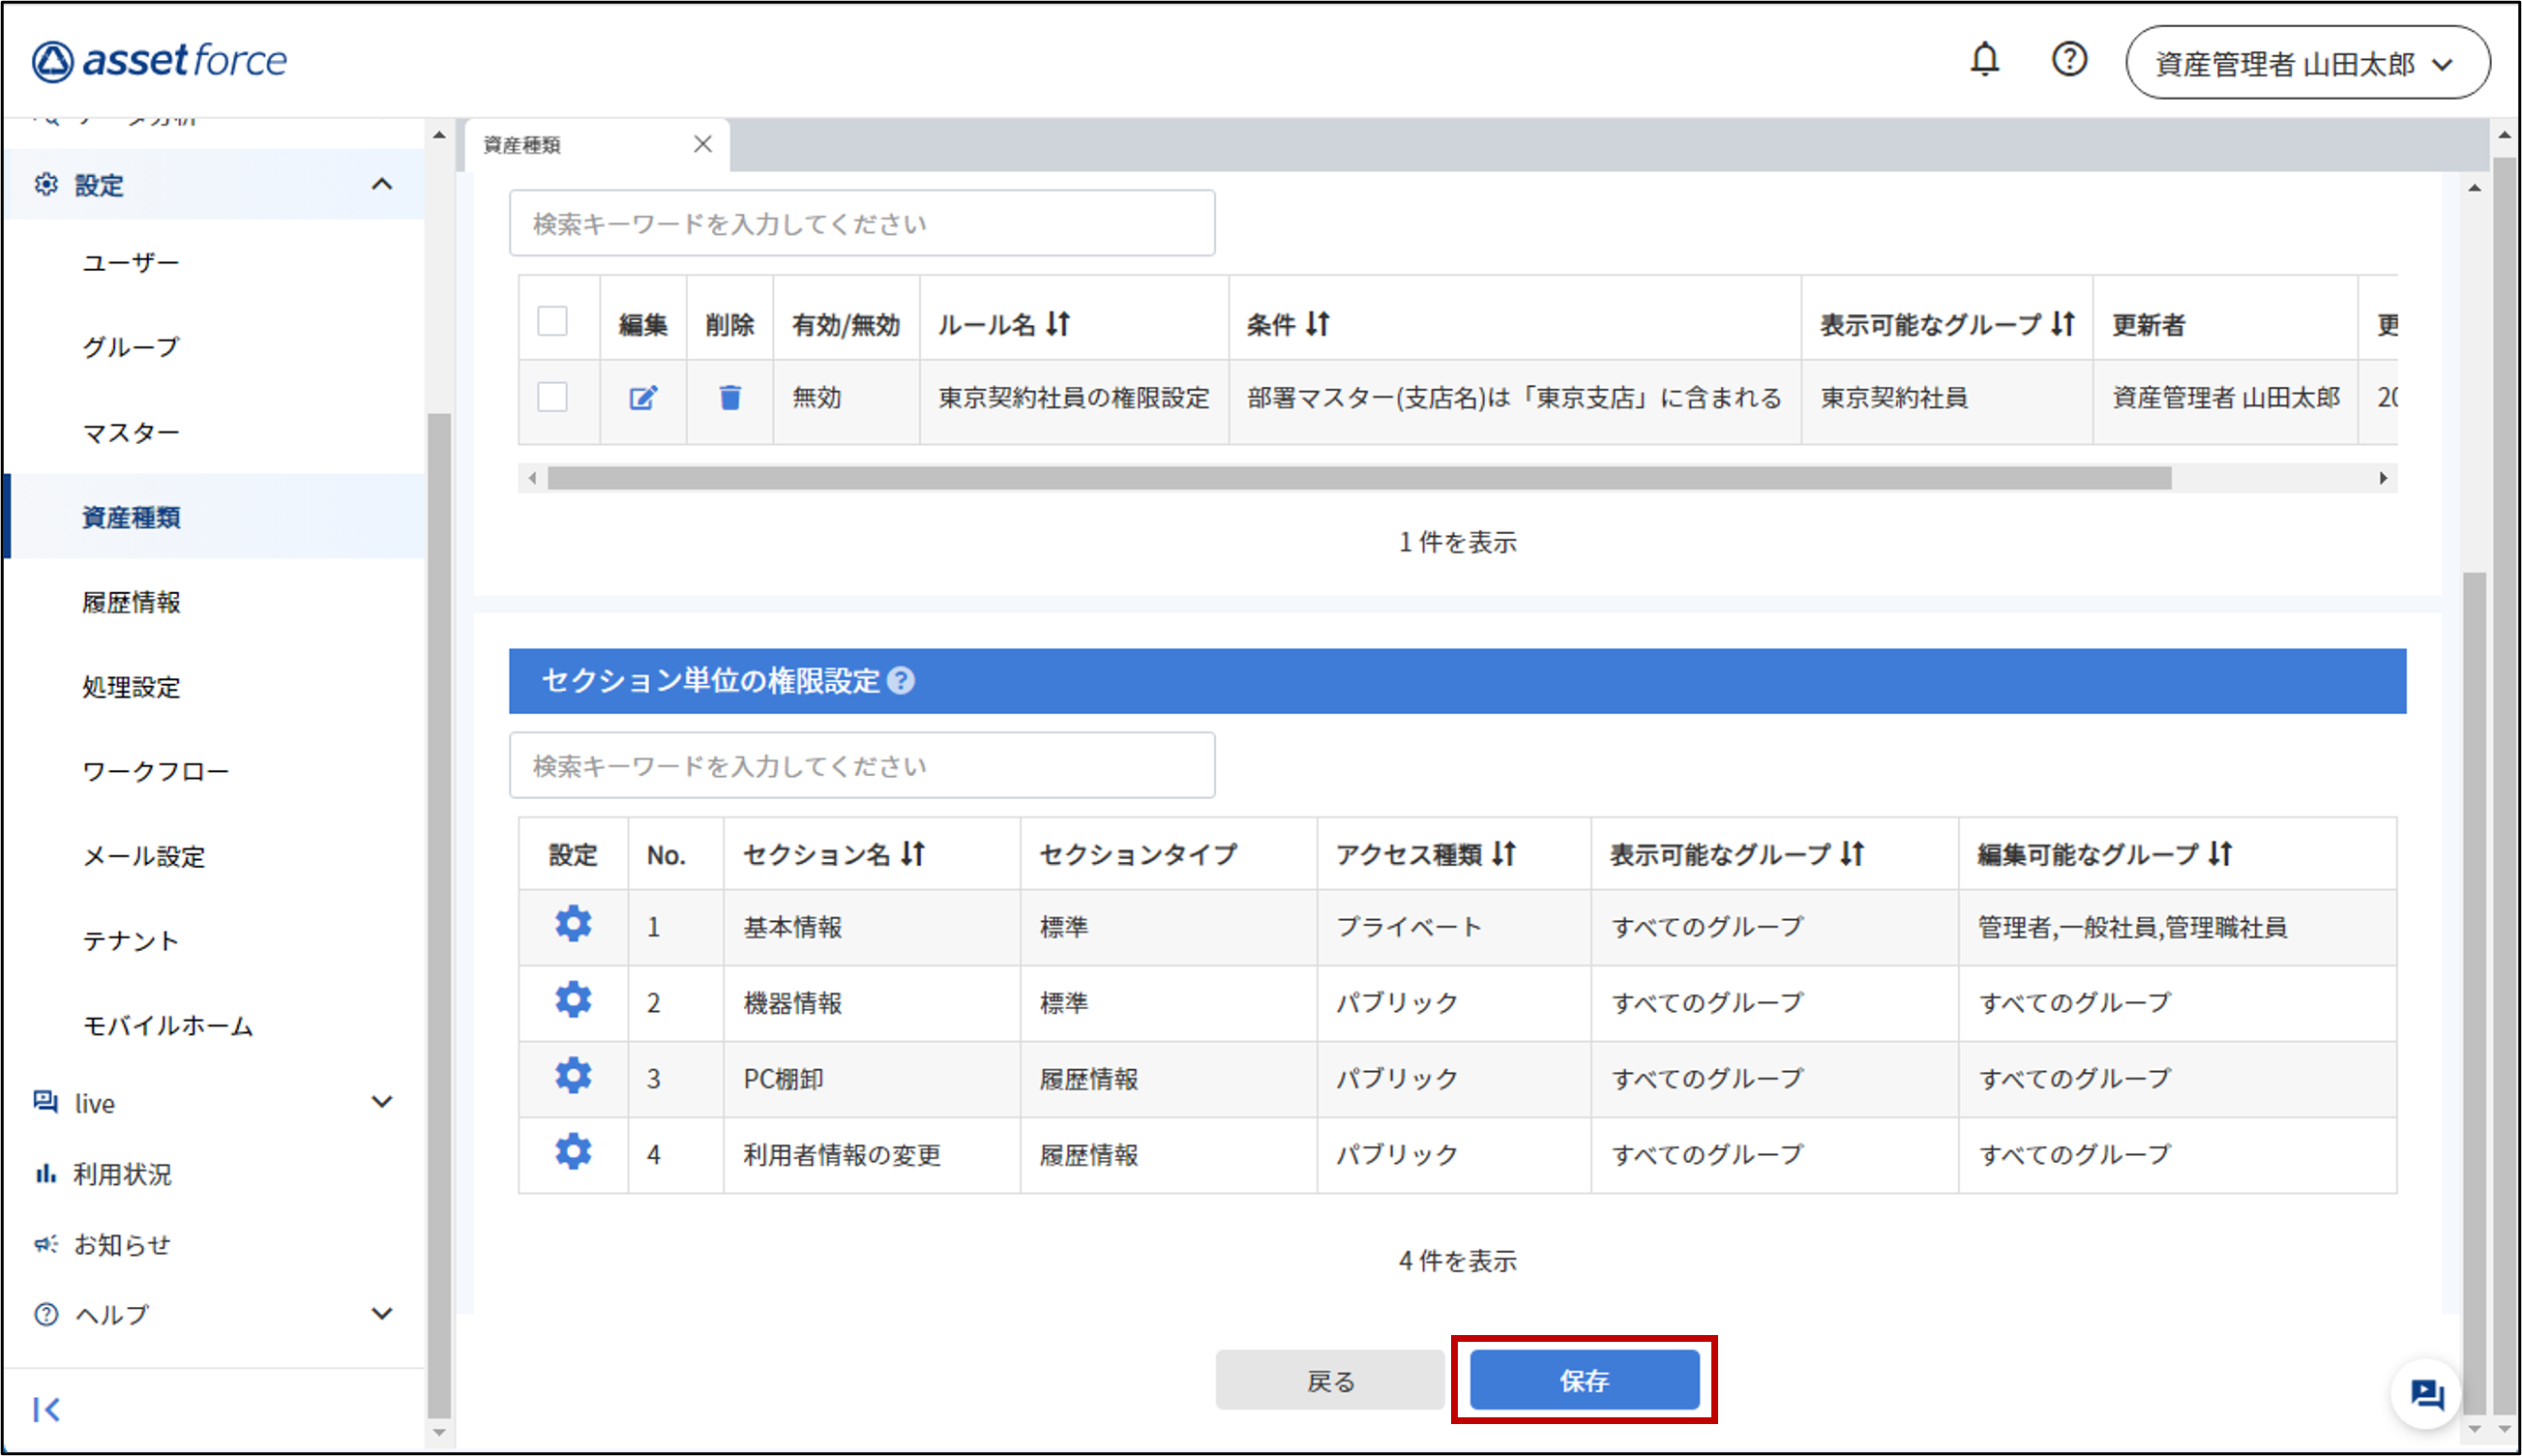The image size is (2522, 1456).
Task: Click the 保存 button
Action: (1584, 1380)
